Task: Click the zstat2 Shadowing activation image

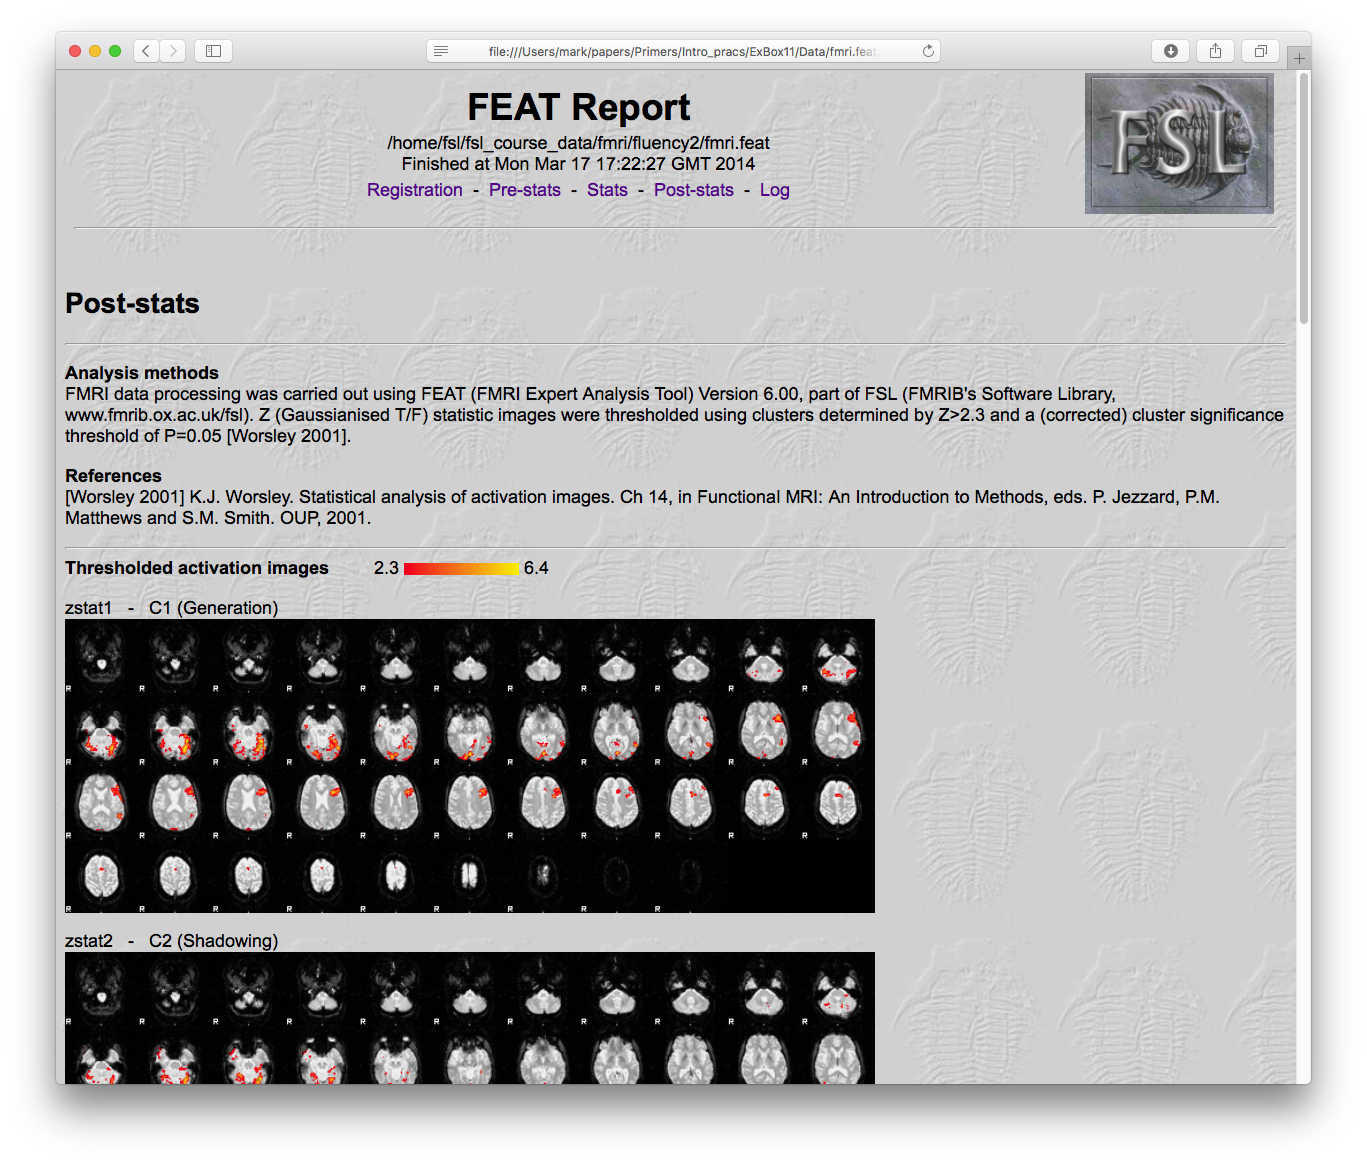Action: (x=470, y=1018)
